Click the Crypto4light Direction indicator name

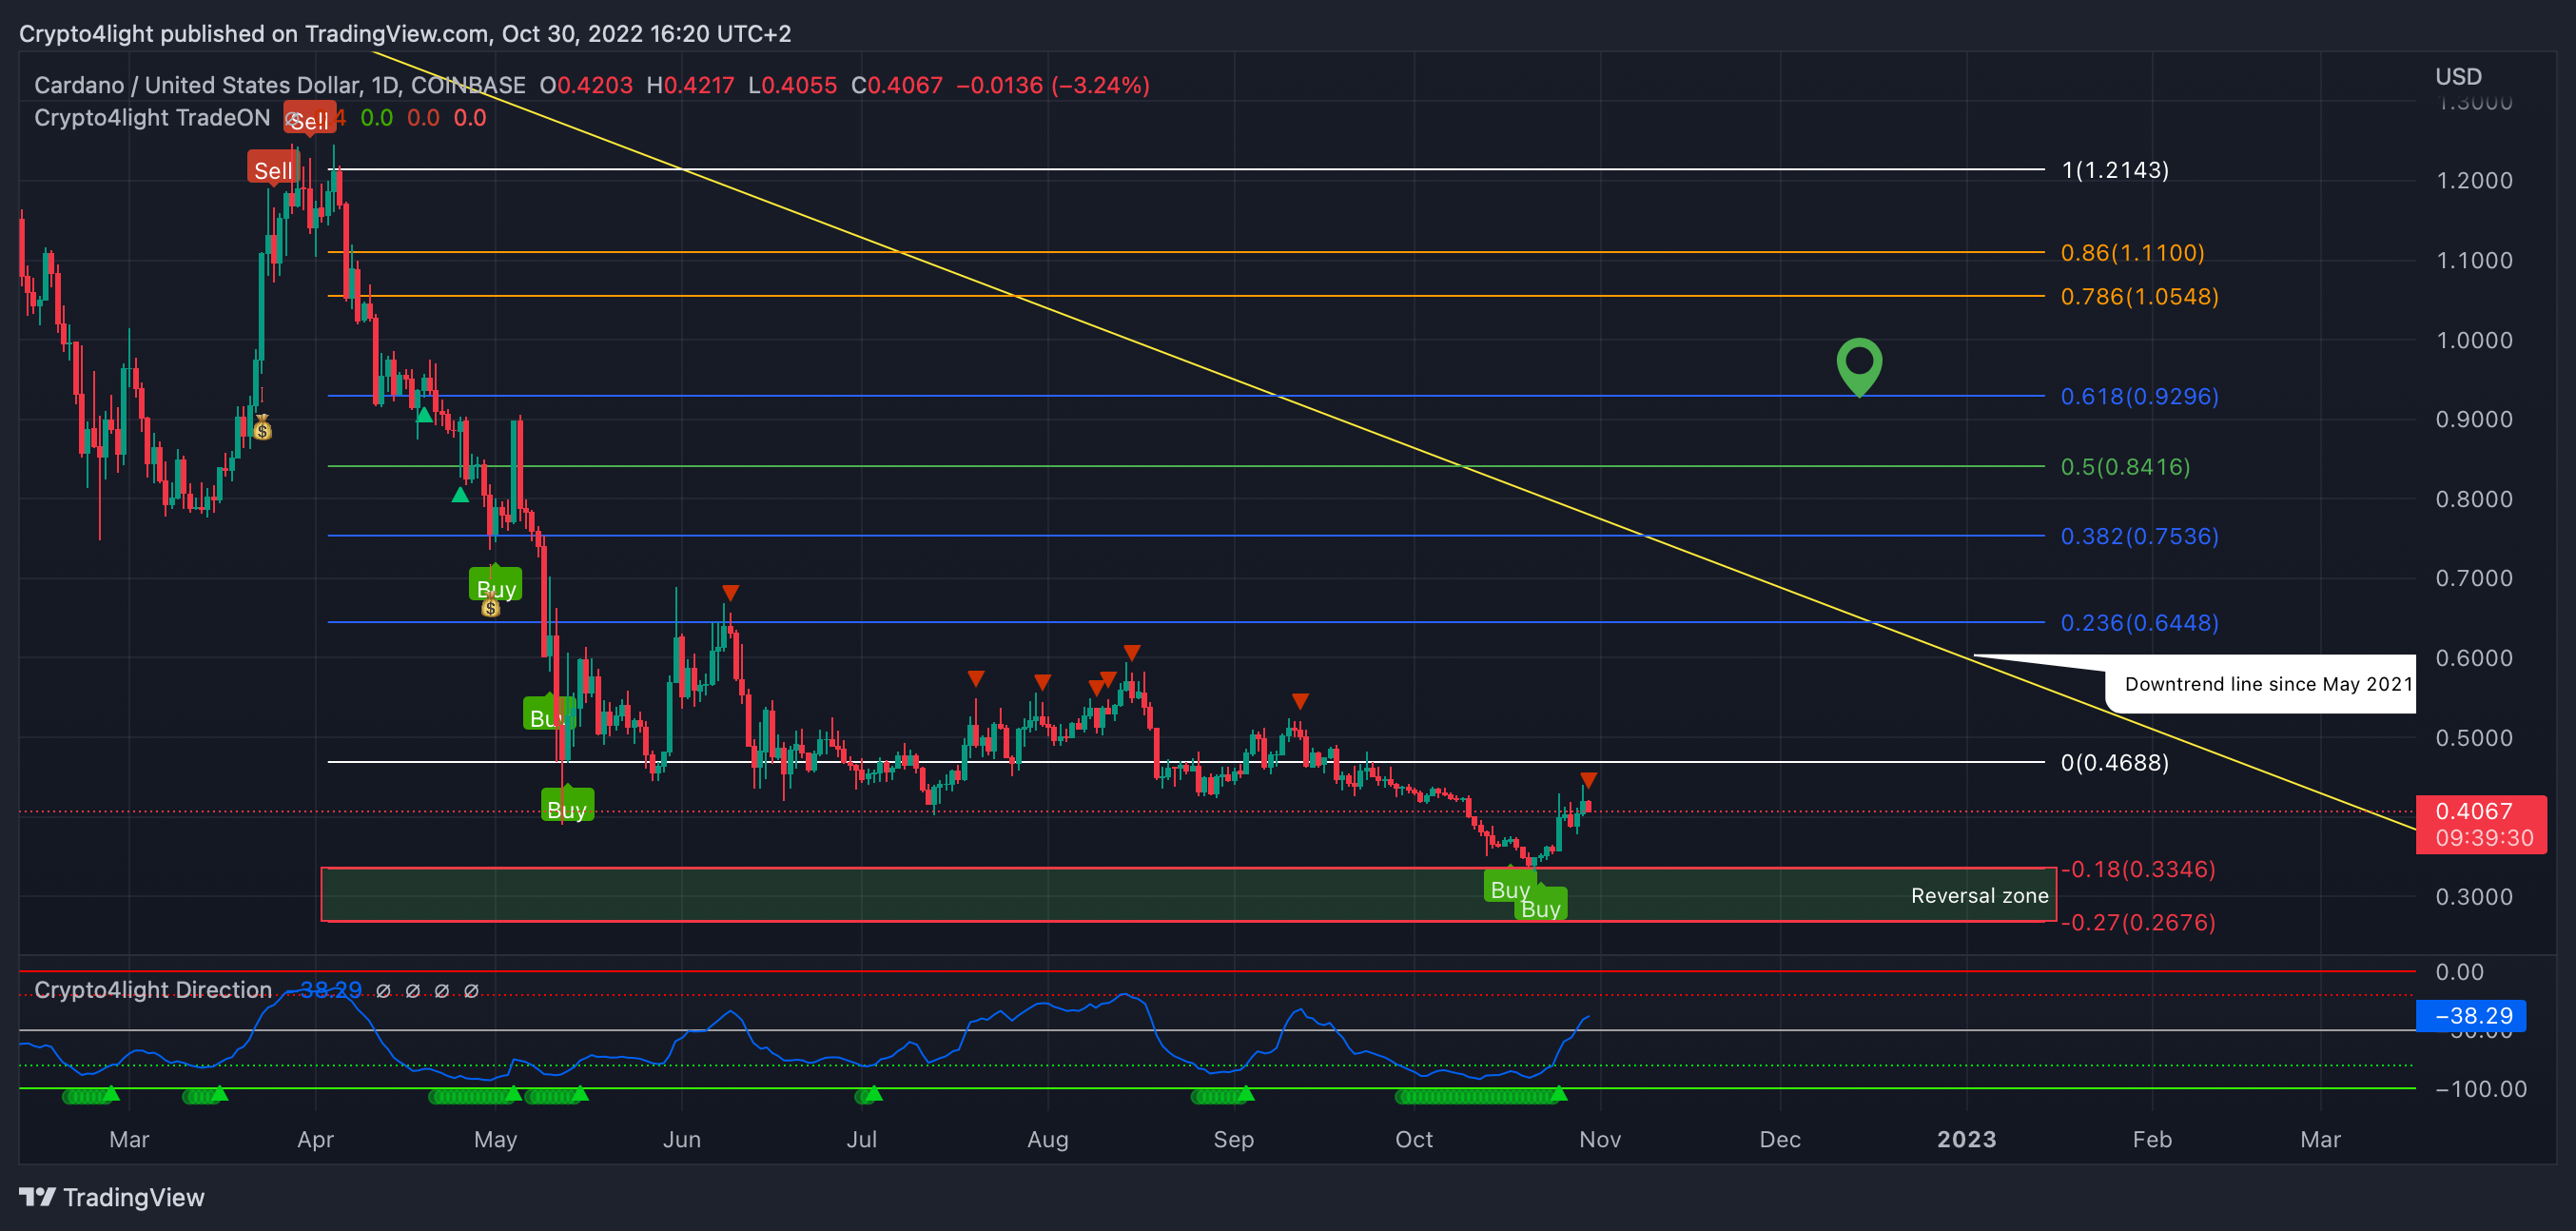click(x=153, y=990)
